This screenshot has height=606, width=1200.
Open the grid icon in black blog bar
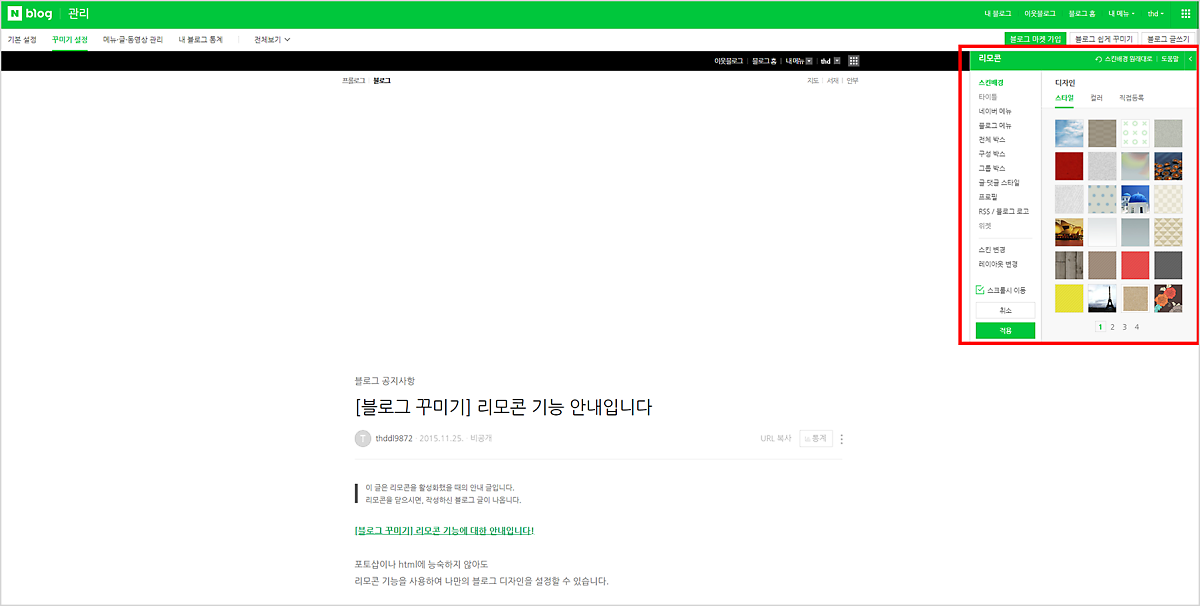pos(853,60)
